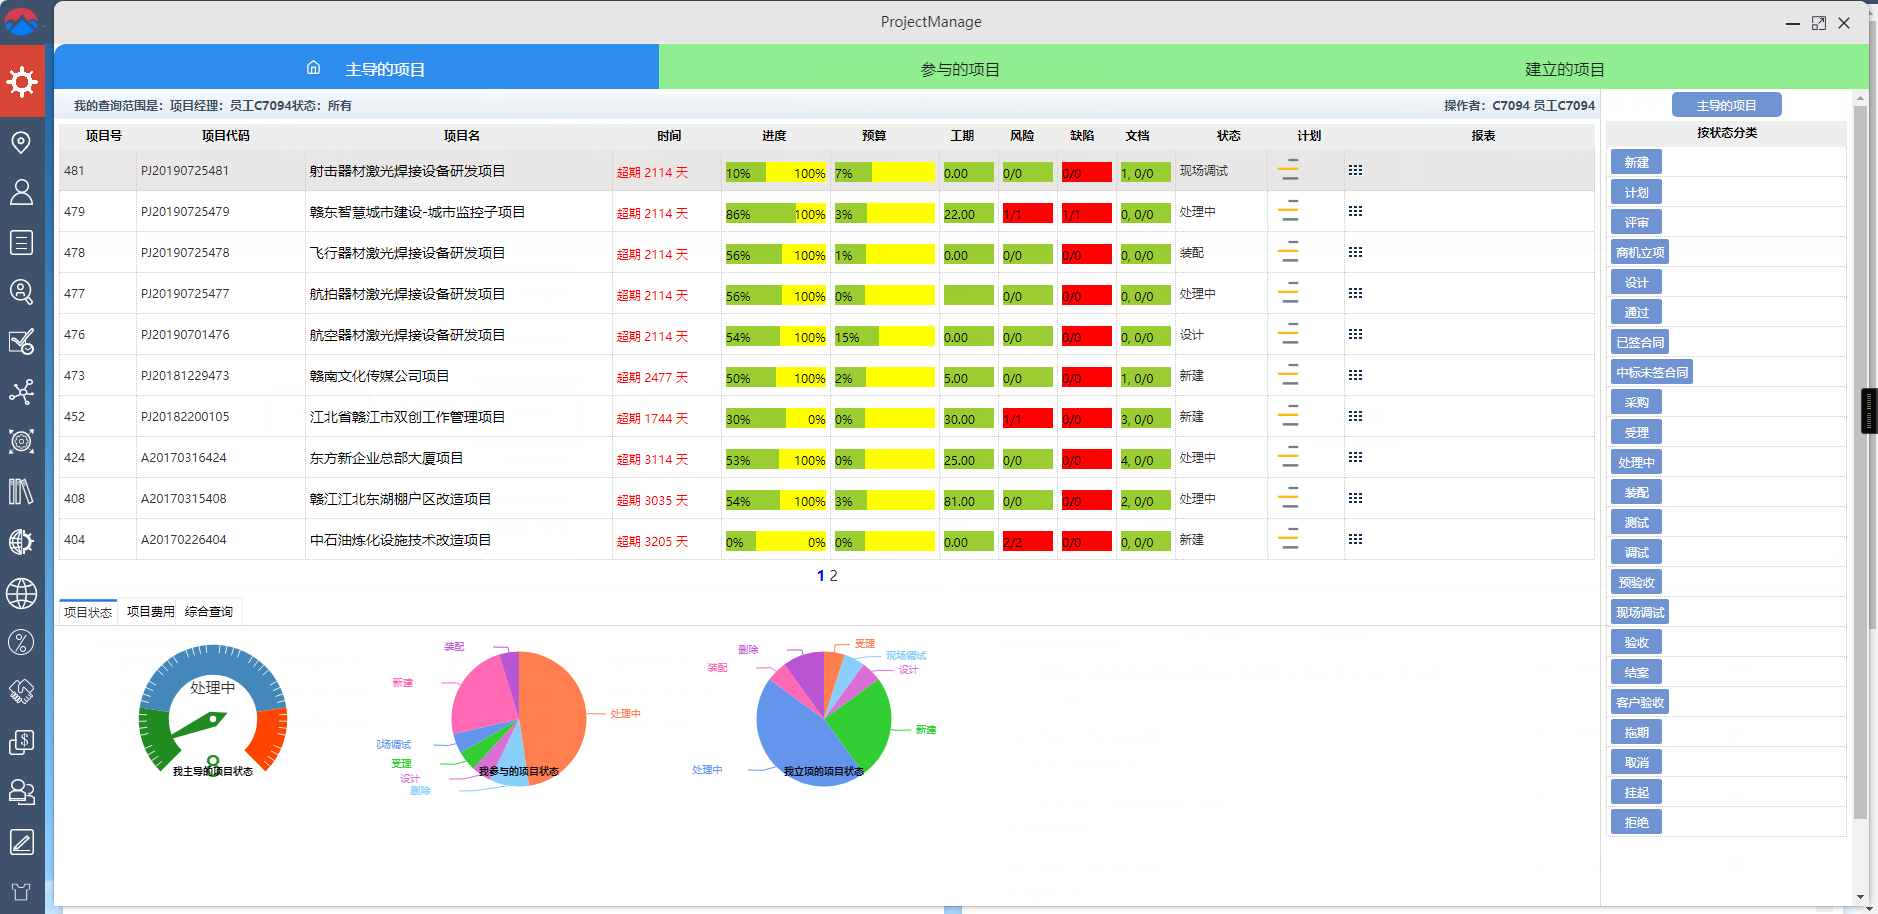Select the 综合查询 tab

(x=209, y=612)
